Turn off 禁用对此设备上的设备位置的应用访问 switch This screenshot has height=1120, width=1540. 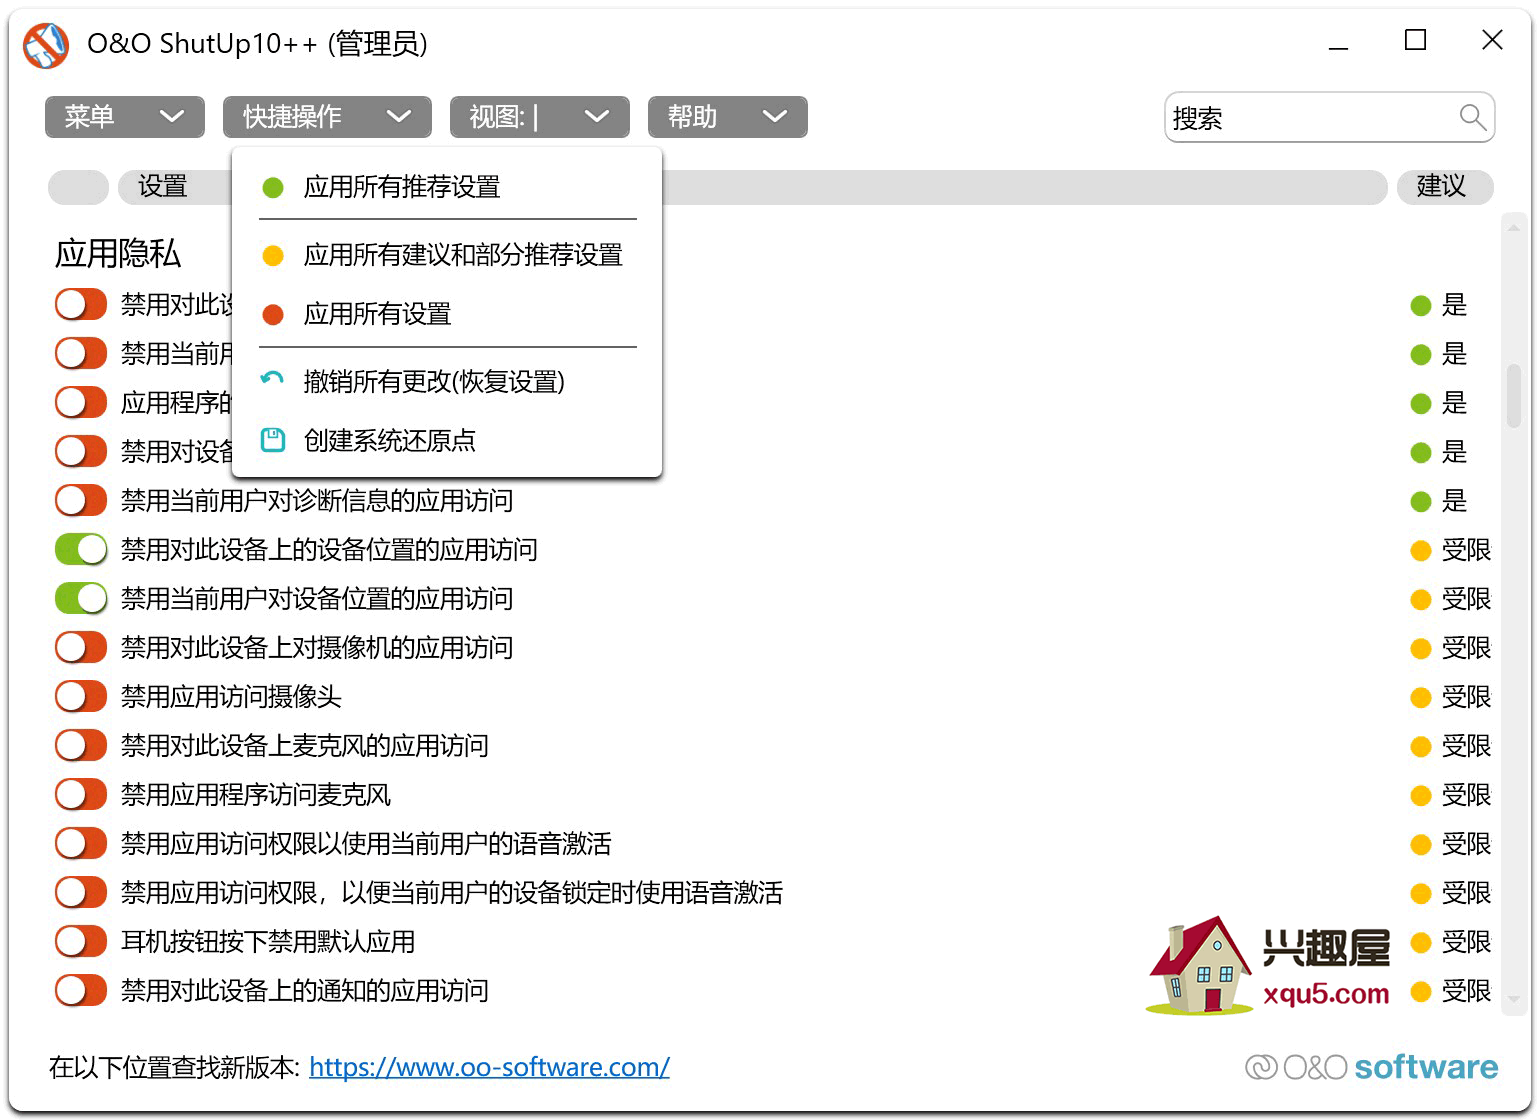[81, 549]
